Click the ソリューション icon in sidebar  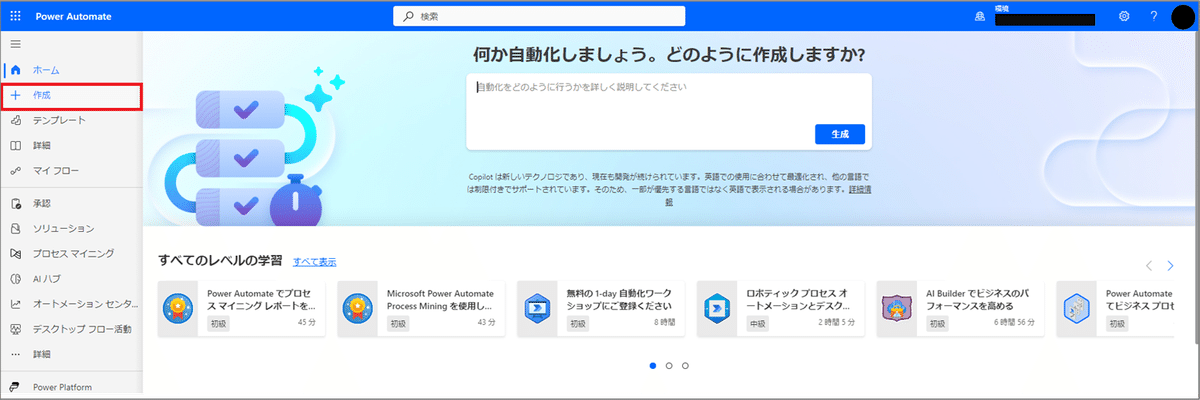tap(15, 228)
